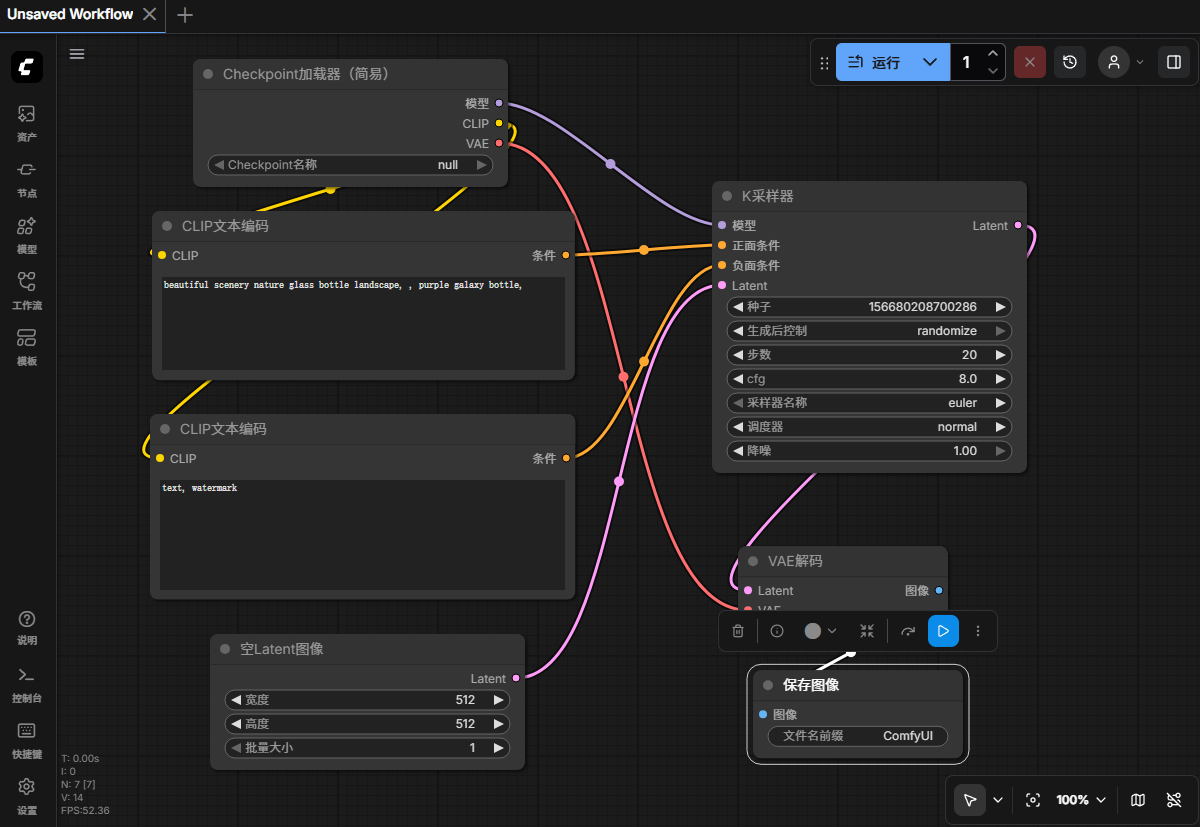
Task: Open the hamburger main menu
Action: tap(77, 54)
